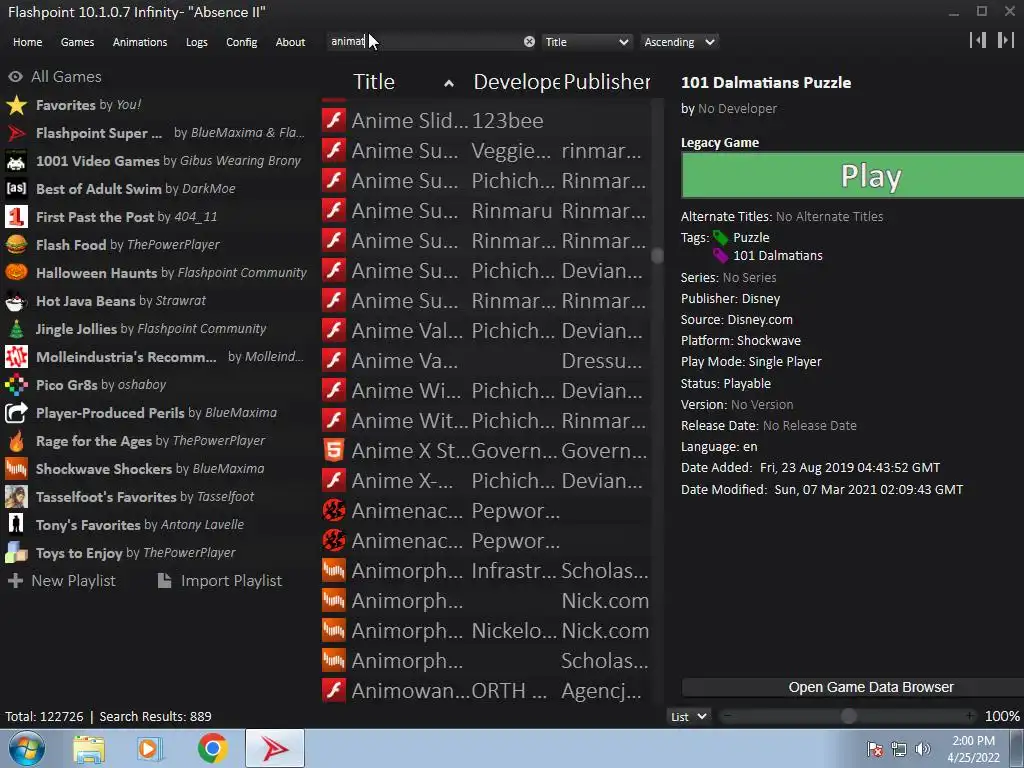The height and width of the screenshot is (768, 1024).
Task: Click the 101 Dalmatians Puzzle title
Action: point(766,83)
